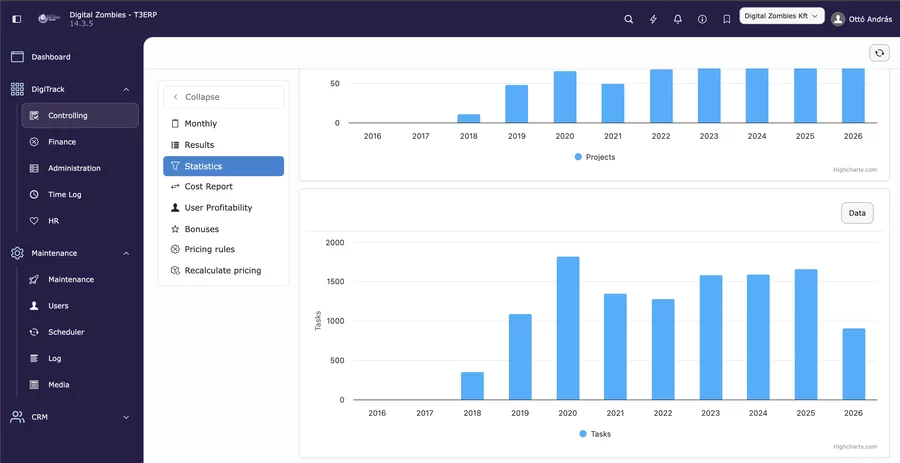Click the Collapse button in submenu
The height and width of the screenshot is (463, 900).
[223, 97]
